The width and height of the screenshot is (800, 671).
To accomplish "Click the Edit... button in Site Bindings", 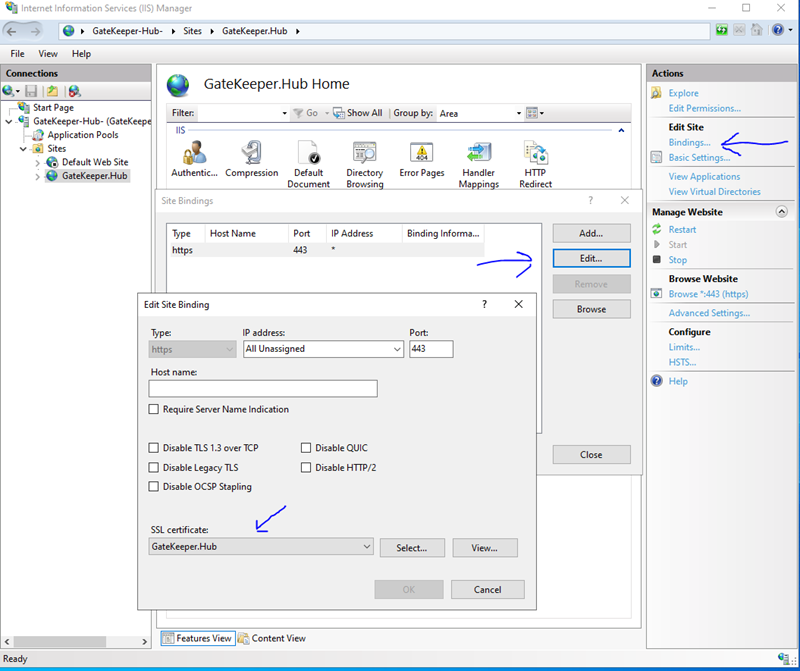I will point(591,258).
